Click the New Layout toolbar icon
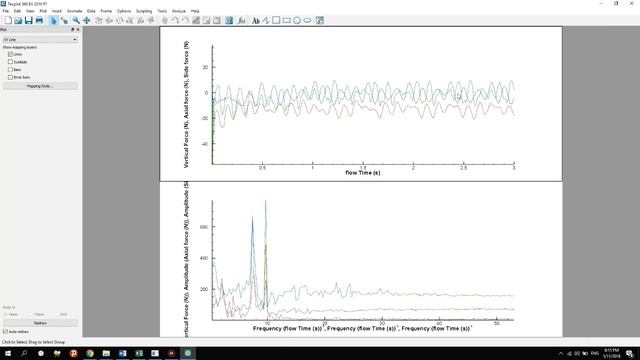 (x=8, y=20)
